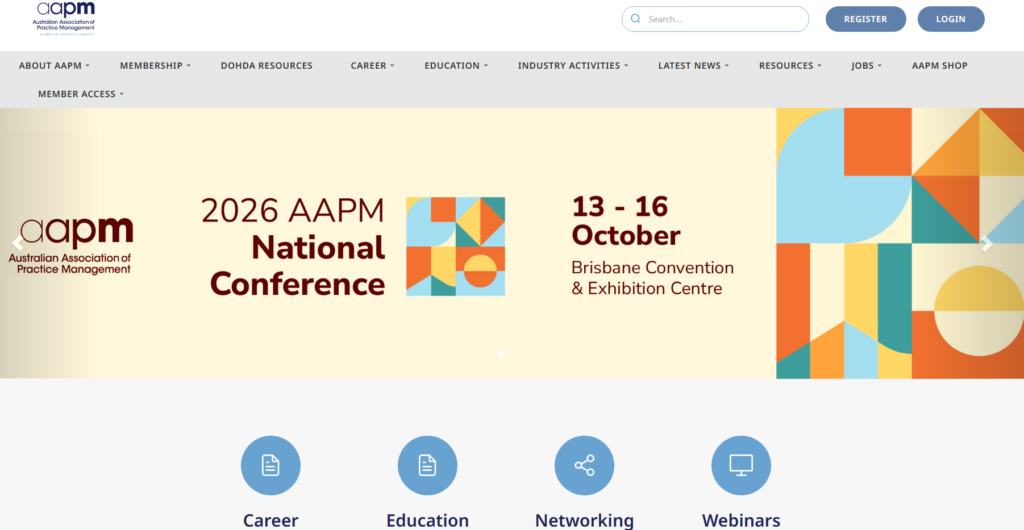Expand the MEMBERSHIP menu
Viewport: 1024px width, 530px height.
coord(155,65)
